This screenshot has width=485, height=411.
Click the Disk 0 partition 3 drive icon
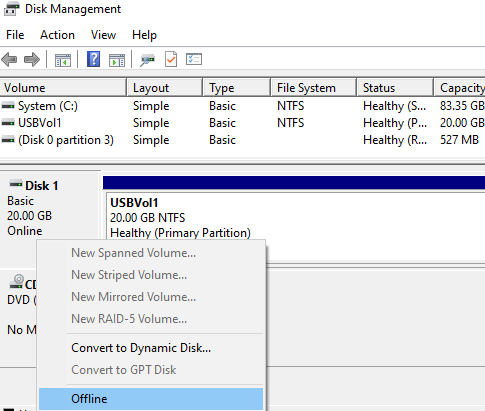[x=8, y=140]
